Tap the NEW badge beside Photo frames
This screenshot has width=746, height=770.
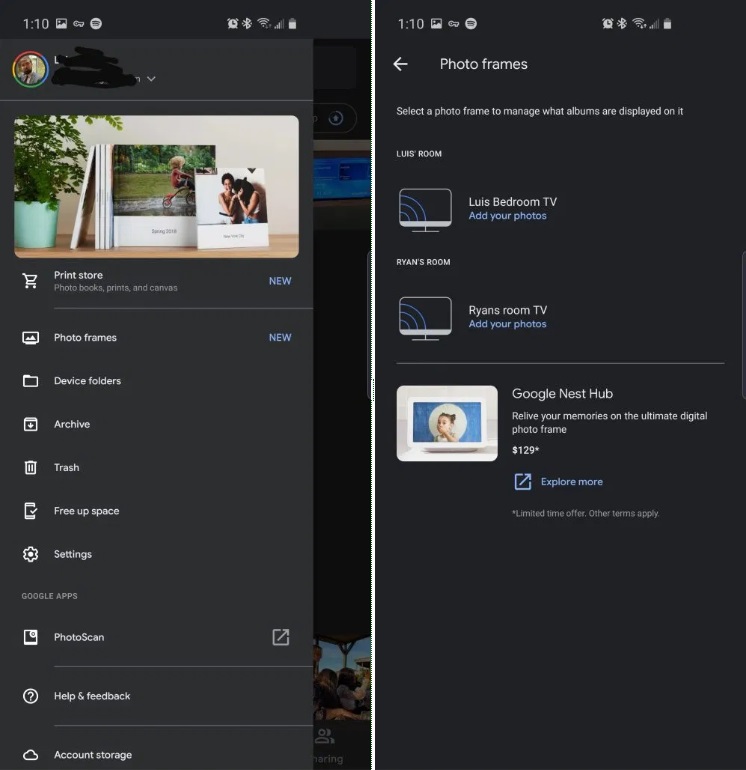[280, 338]
